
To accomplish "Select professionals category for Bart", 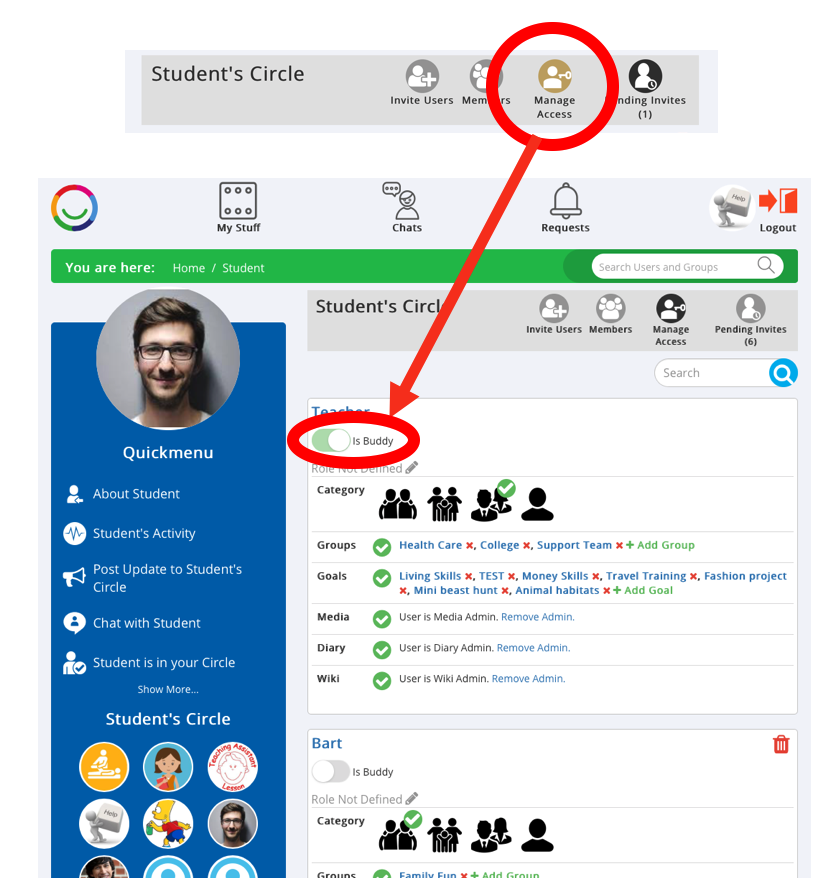I will point(492,835).
